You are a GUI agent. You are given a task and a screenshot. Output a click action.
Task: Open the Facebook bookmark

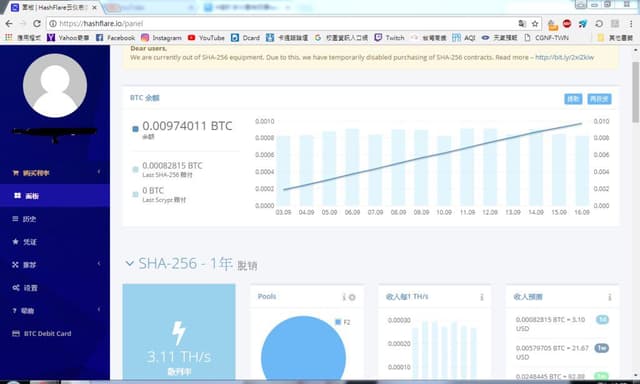[115, 38]
